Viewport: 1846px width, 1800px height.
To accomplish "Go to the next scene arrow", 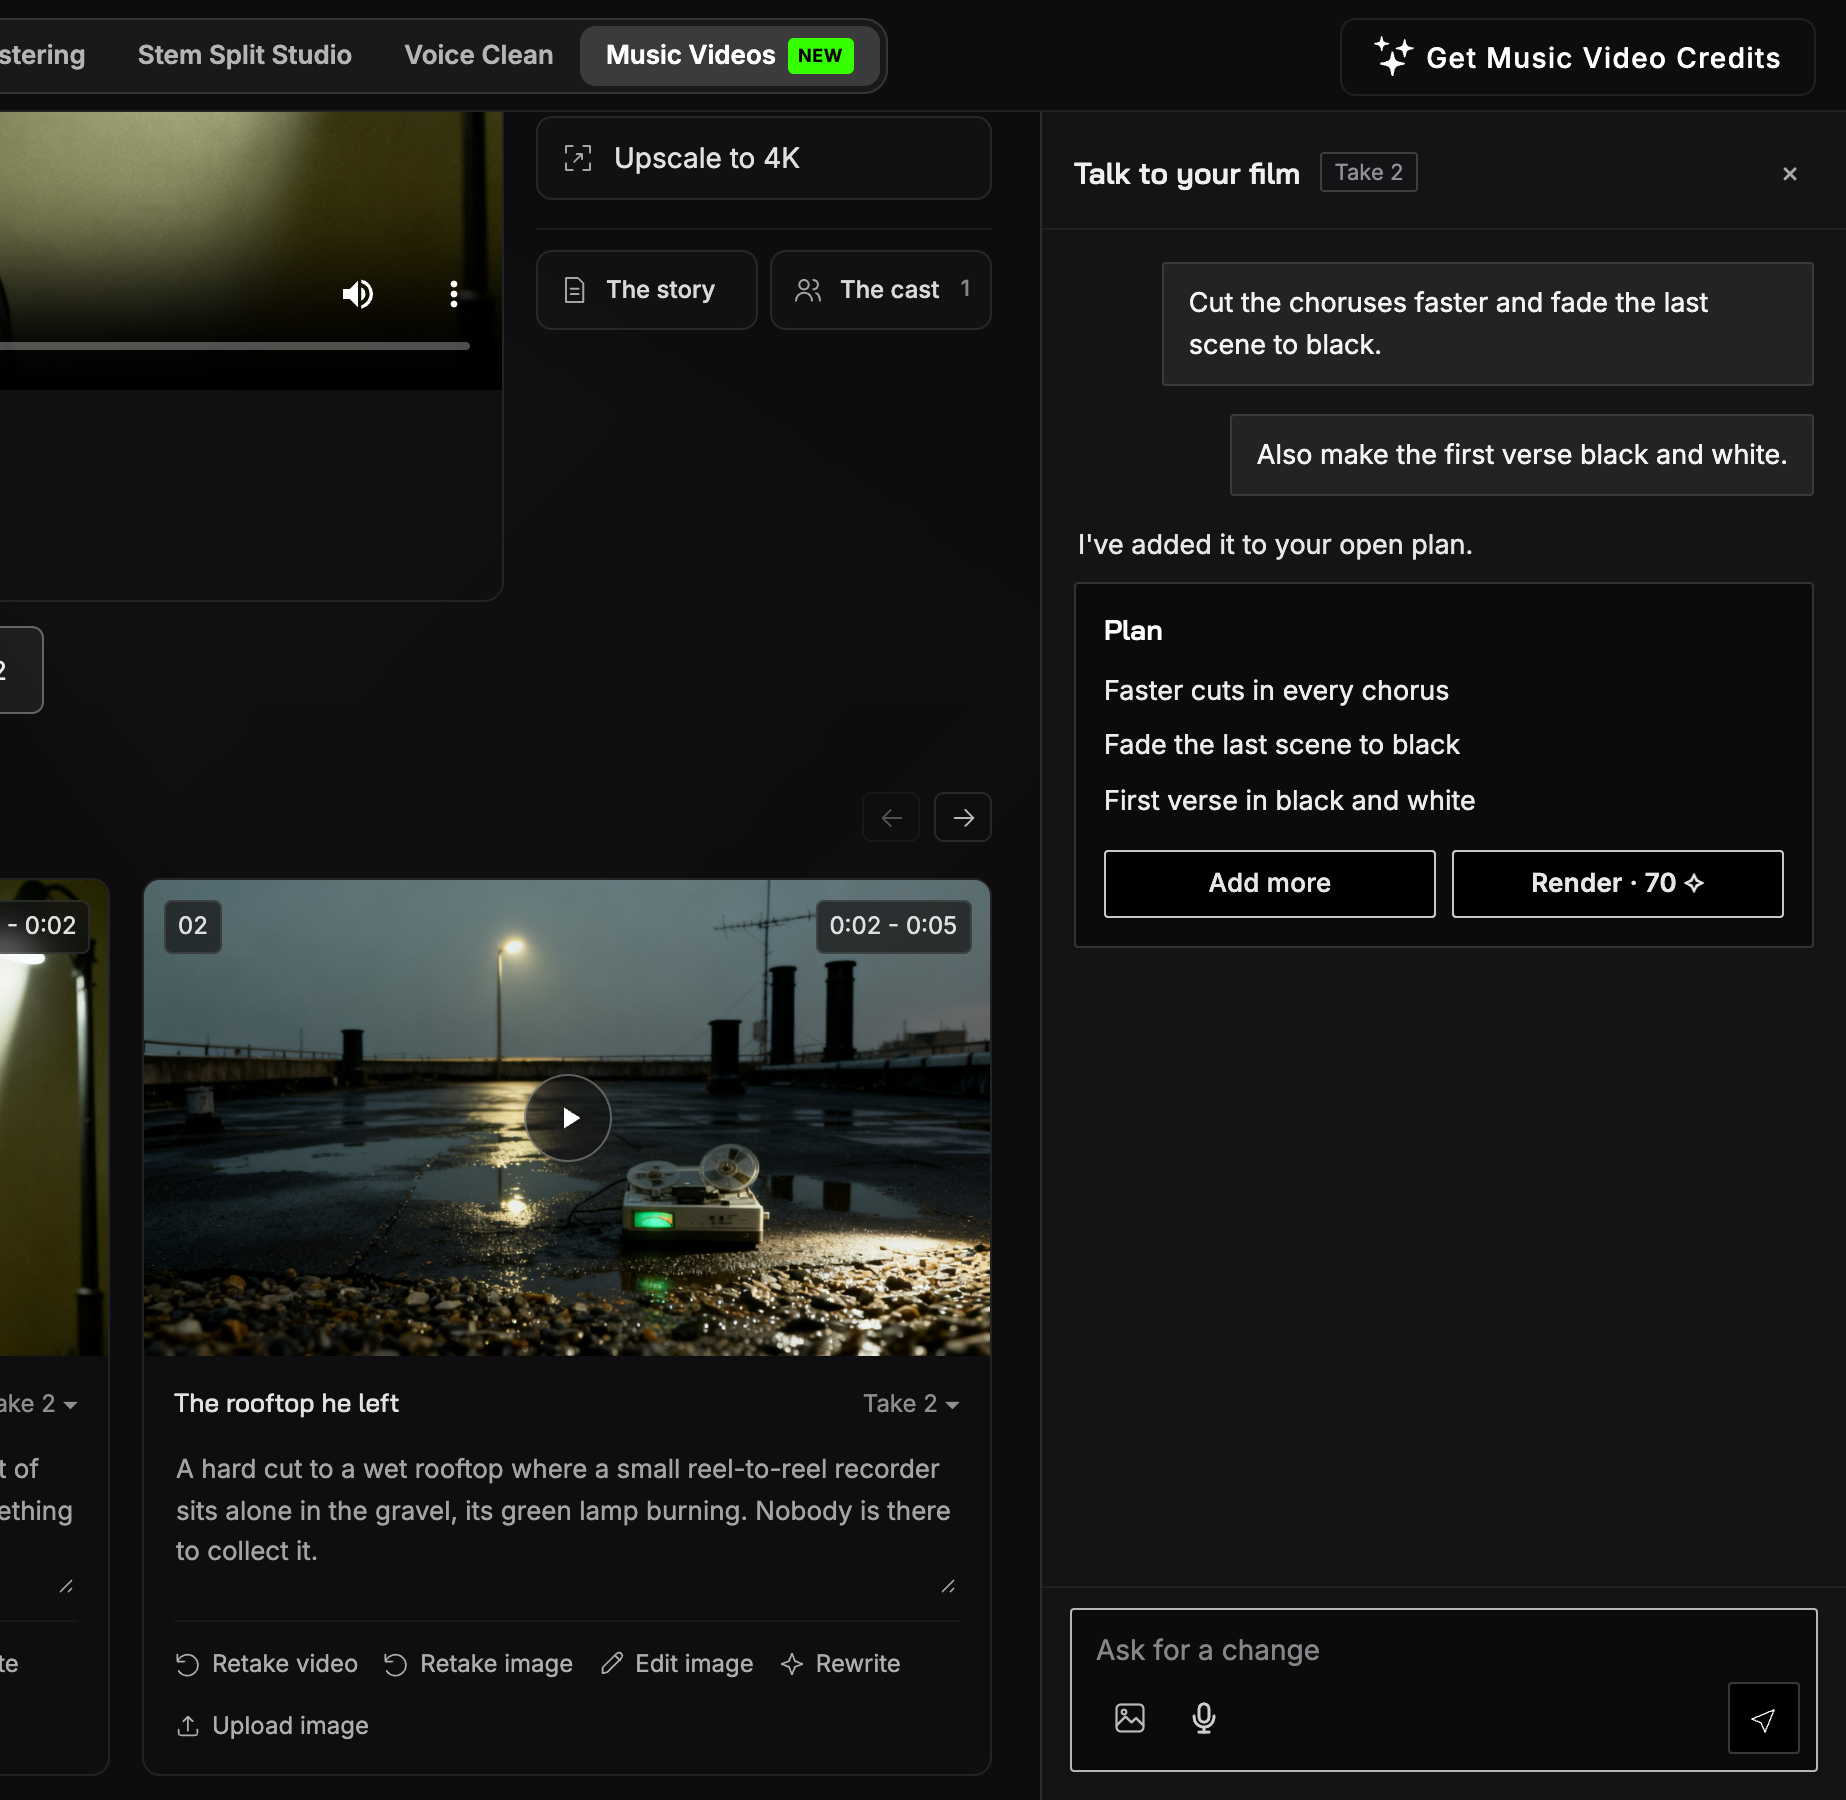I will tap(963, 818).
